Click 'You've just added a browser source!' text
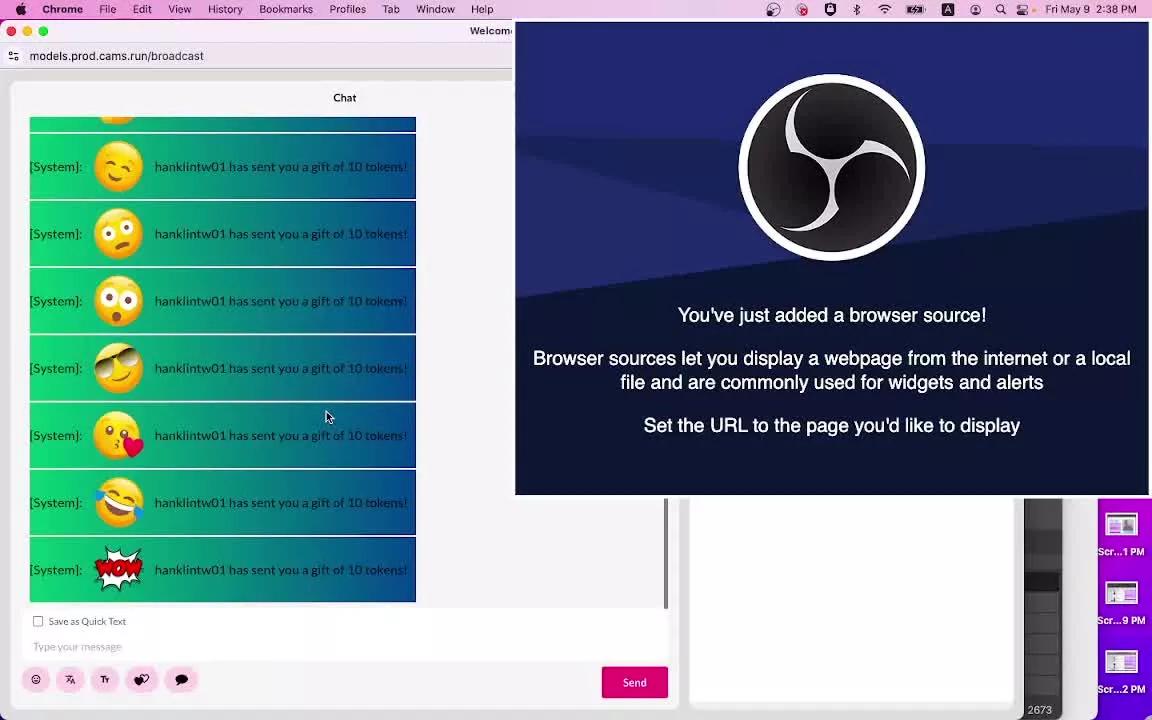 tap(832, 315)
